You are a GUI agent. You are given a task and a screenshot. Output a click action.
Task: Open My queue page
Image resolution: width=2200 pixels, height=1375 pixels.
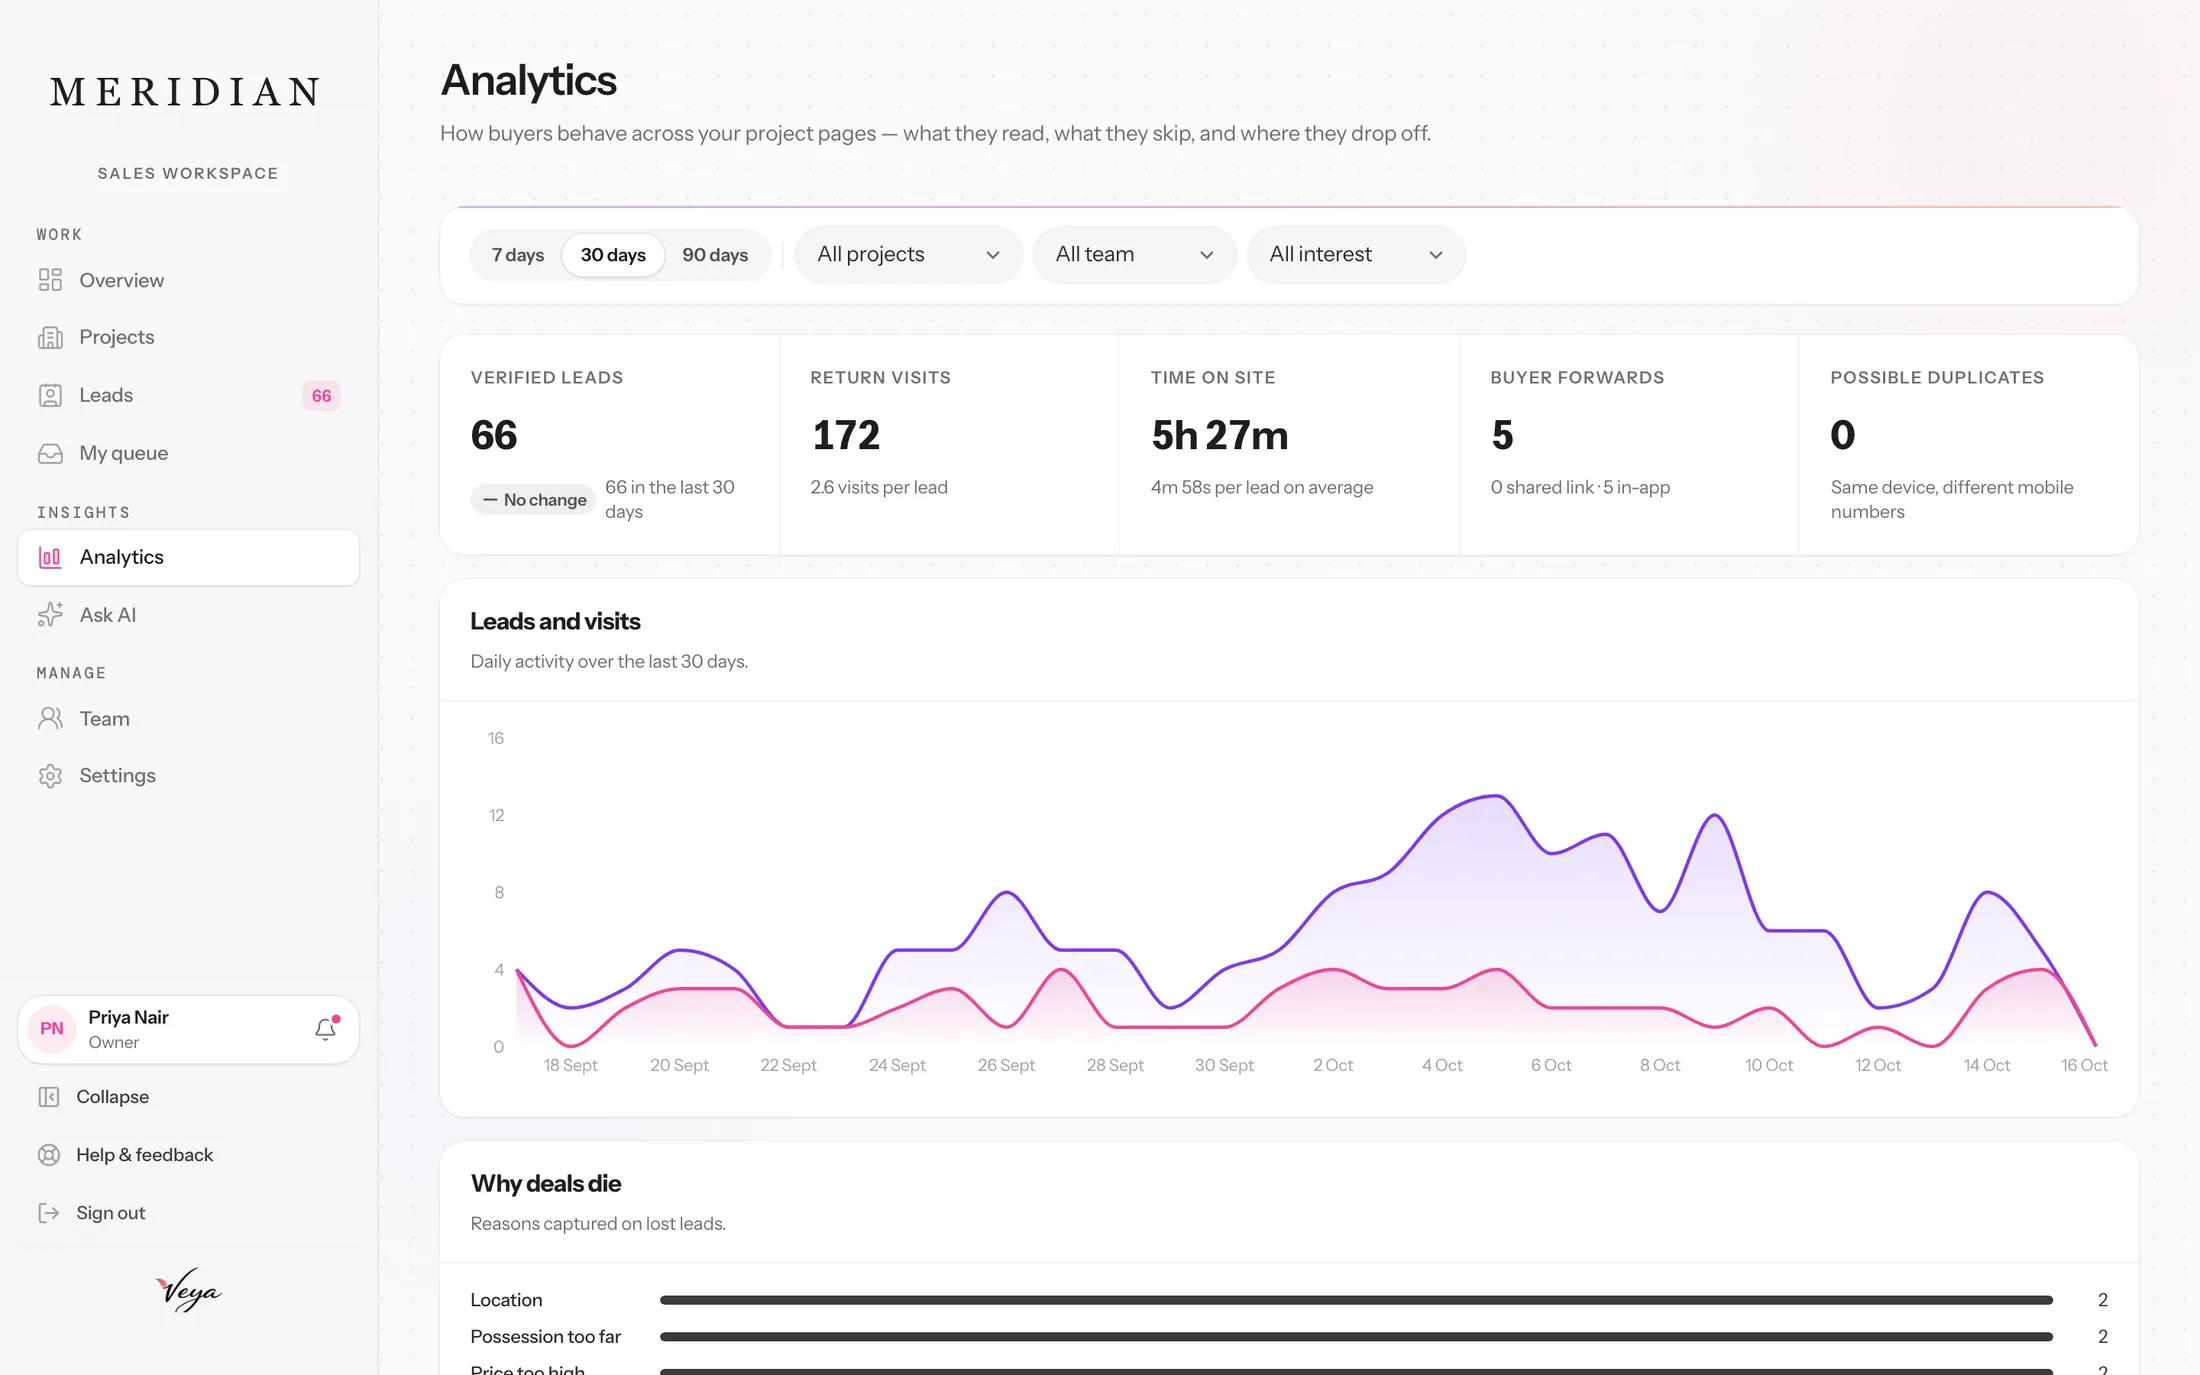[x=188, y=453]
